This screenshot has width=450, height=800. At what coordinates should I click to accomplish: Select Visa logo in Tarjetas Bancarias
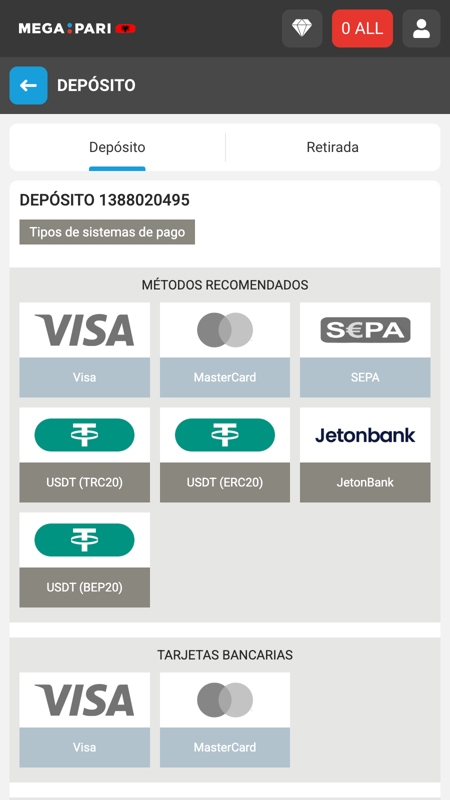tap(85, 700)
